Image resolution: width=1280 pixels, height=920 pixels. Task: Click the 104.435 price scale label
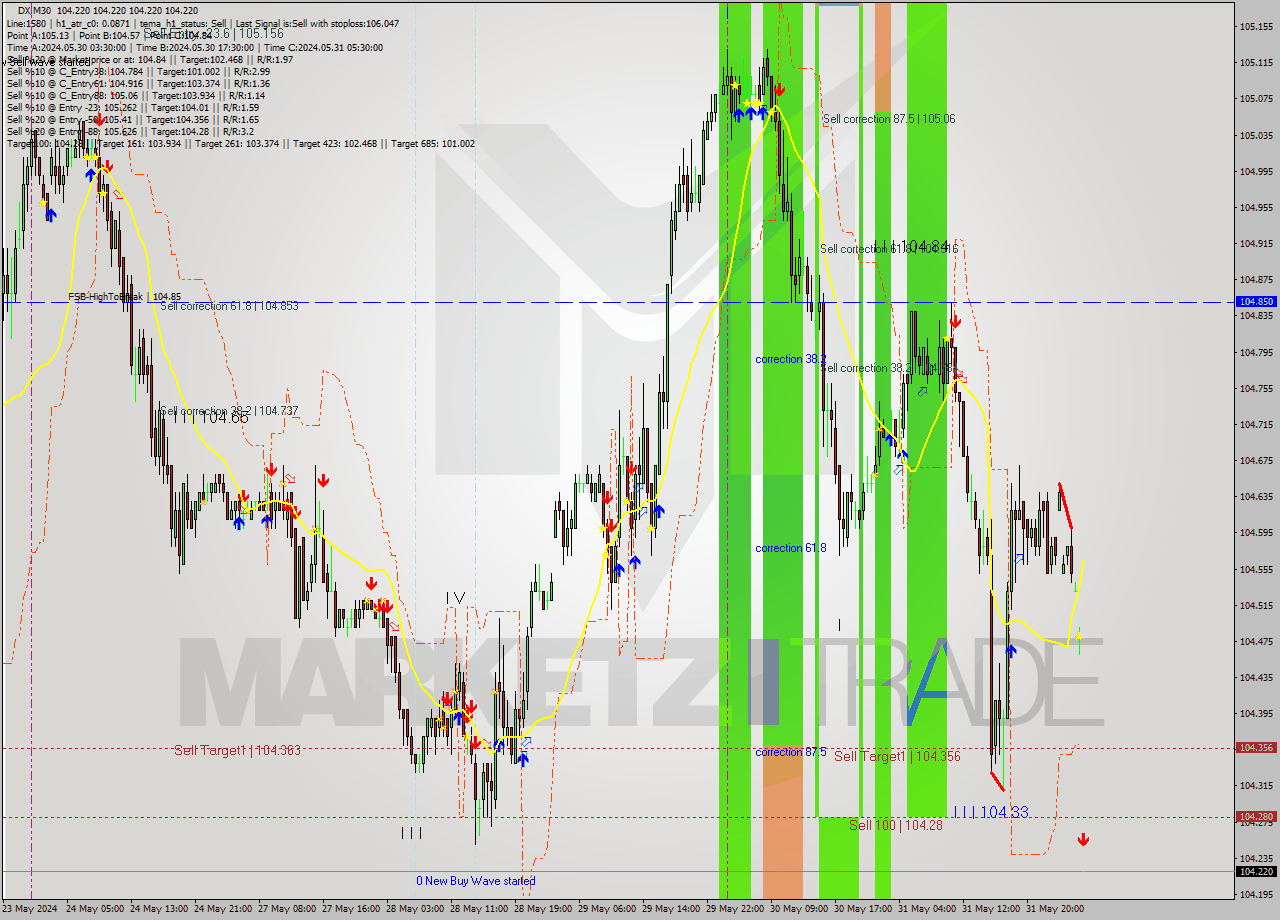click(1255, 677)
